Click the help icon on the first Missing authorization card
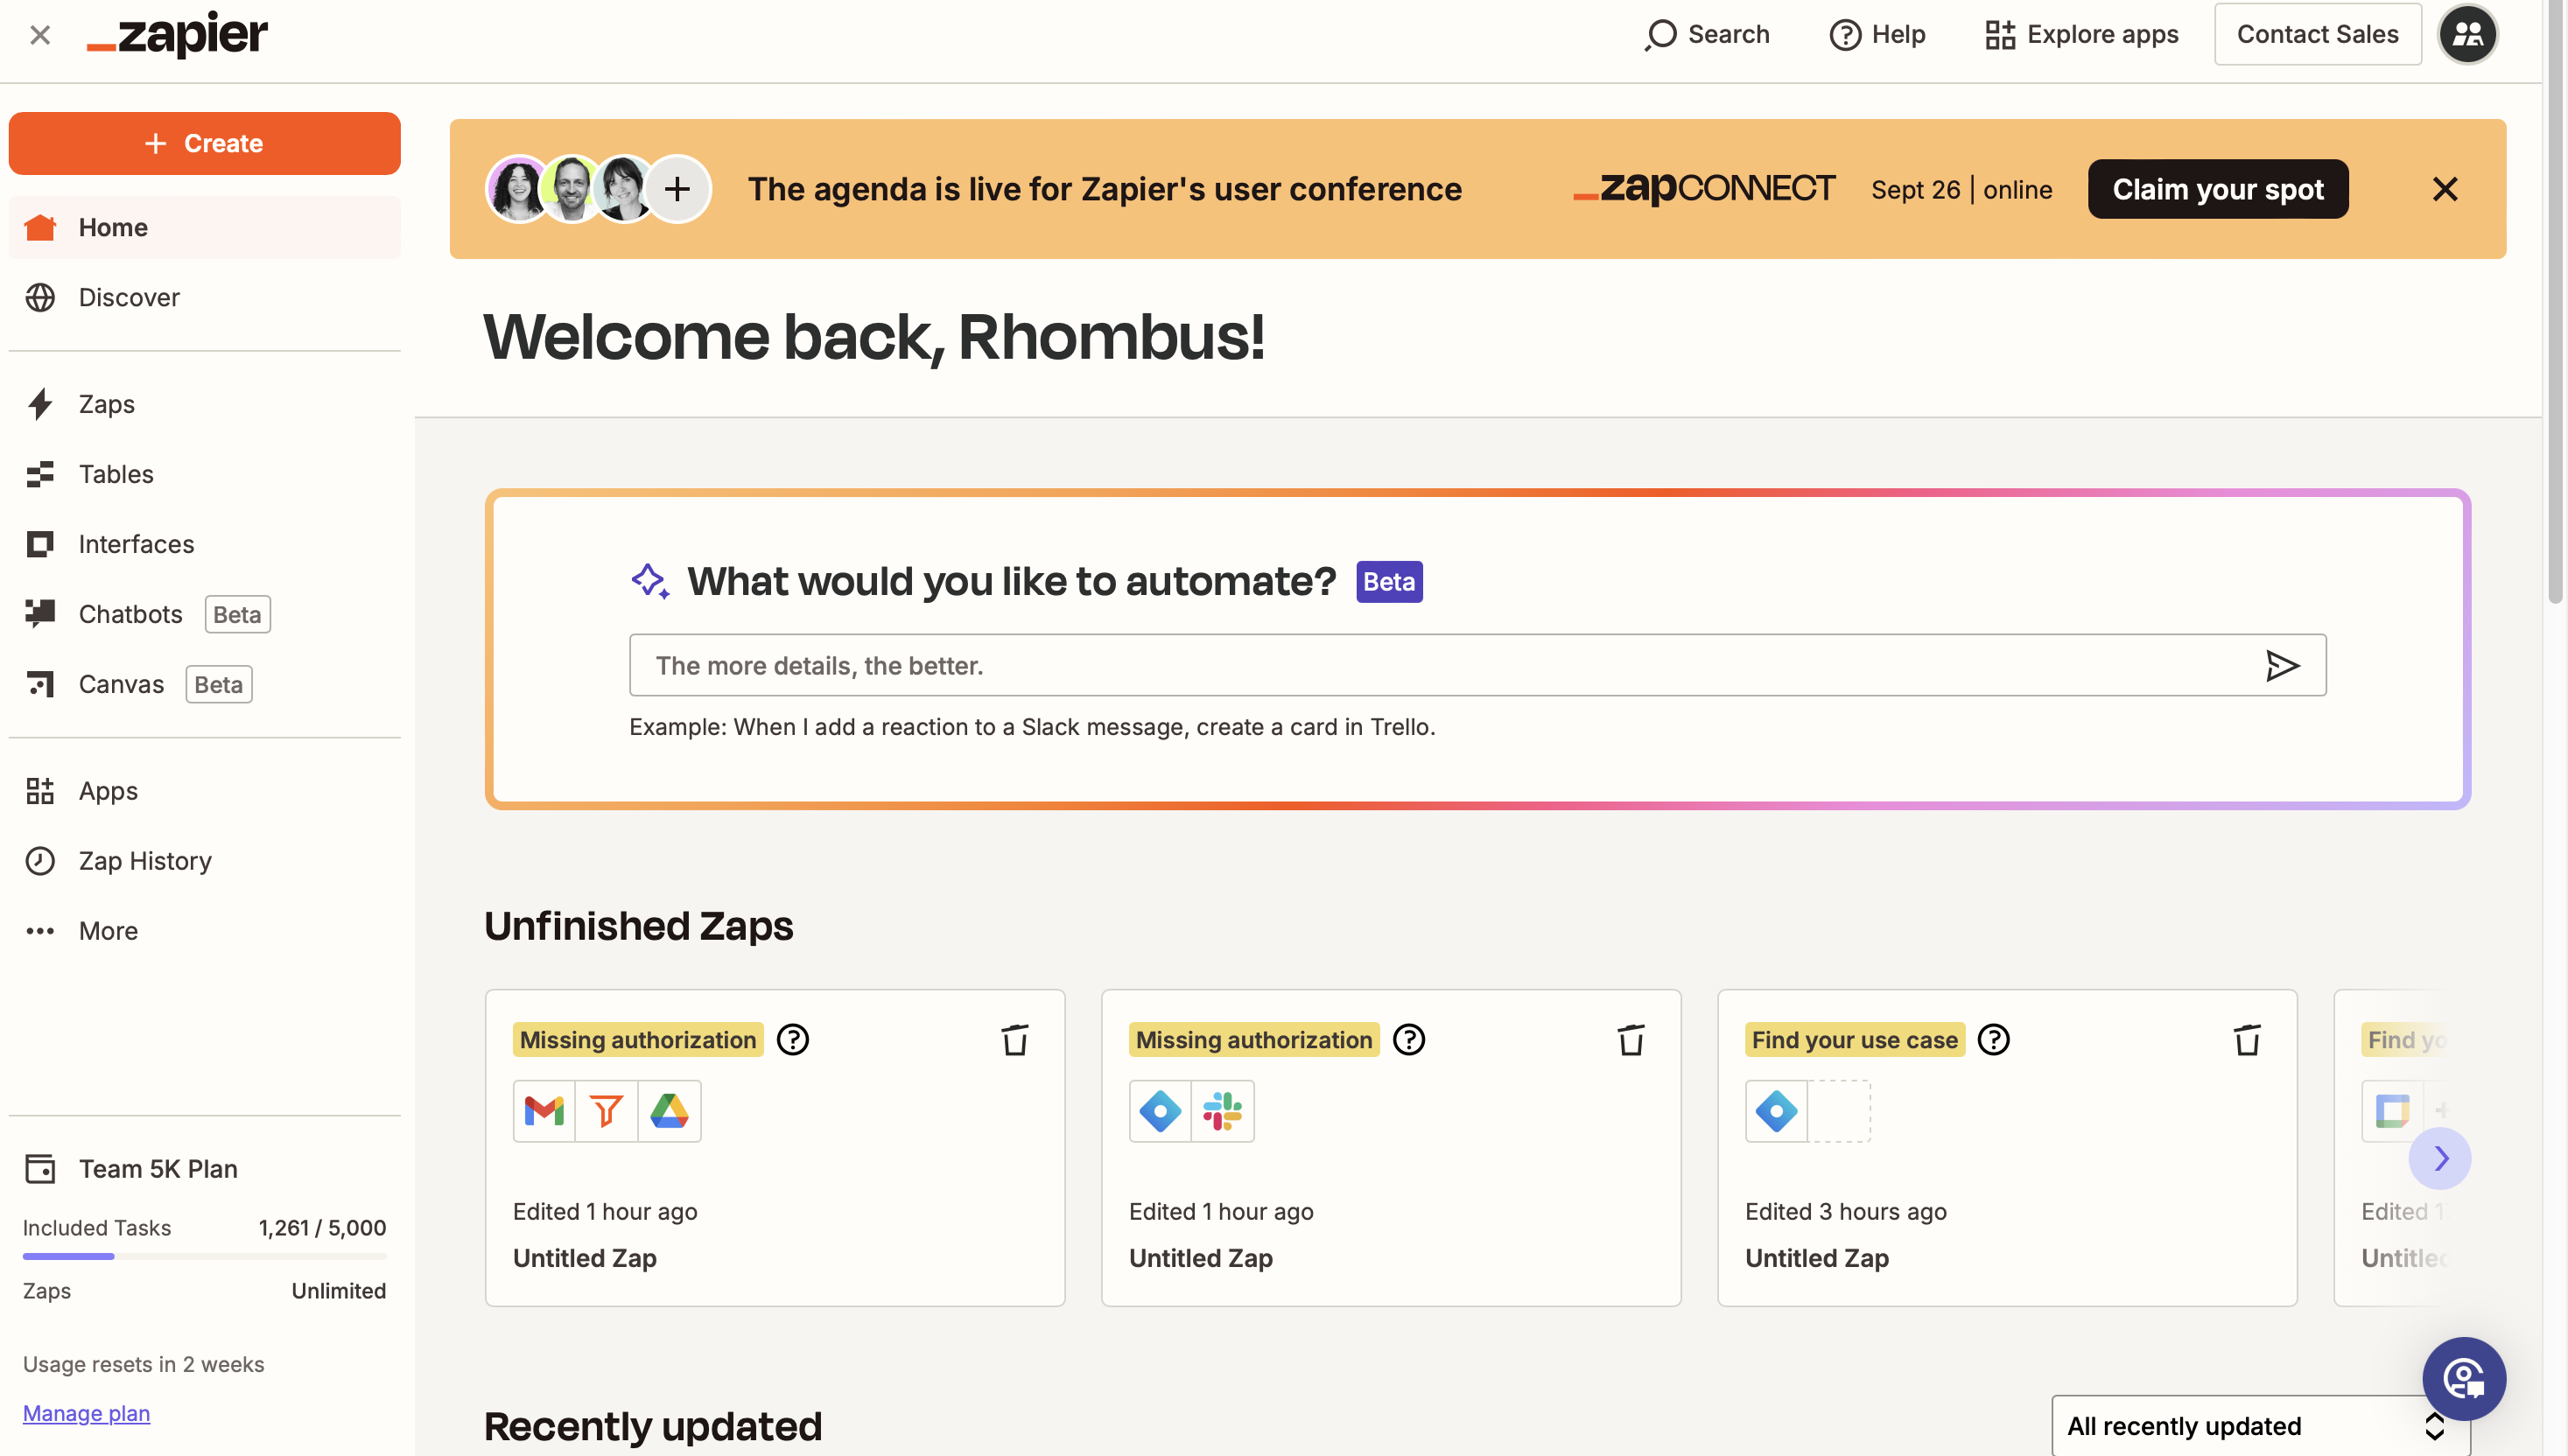 click(x=793, y=1040)
